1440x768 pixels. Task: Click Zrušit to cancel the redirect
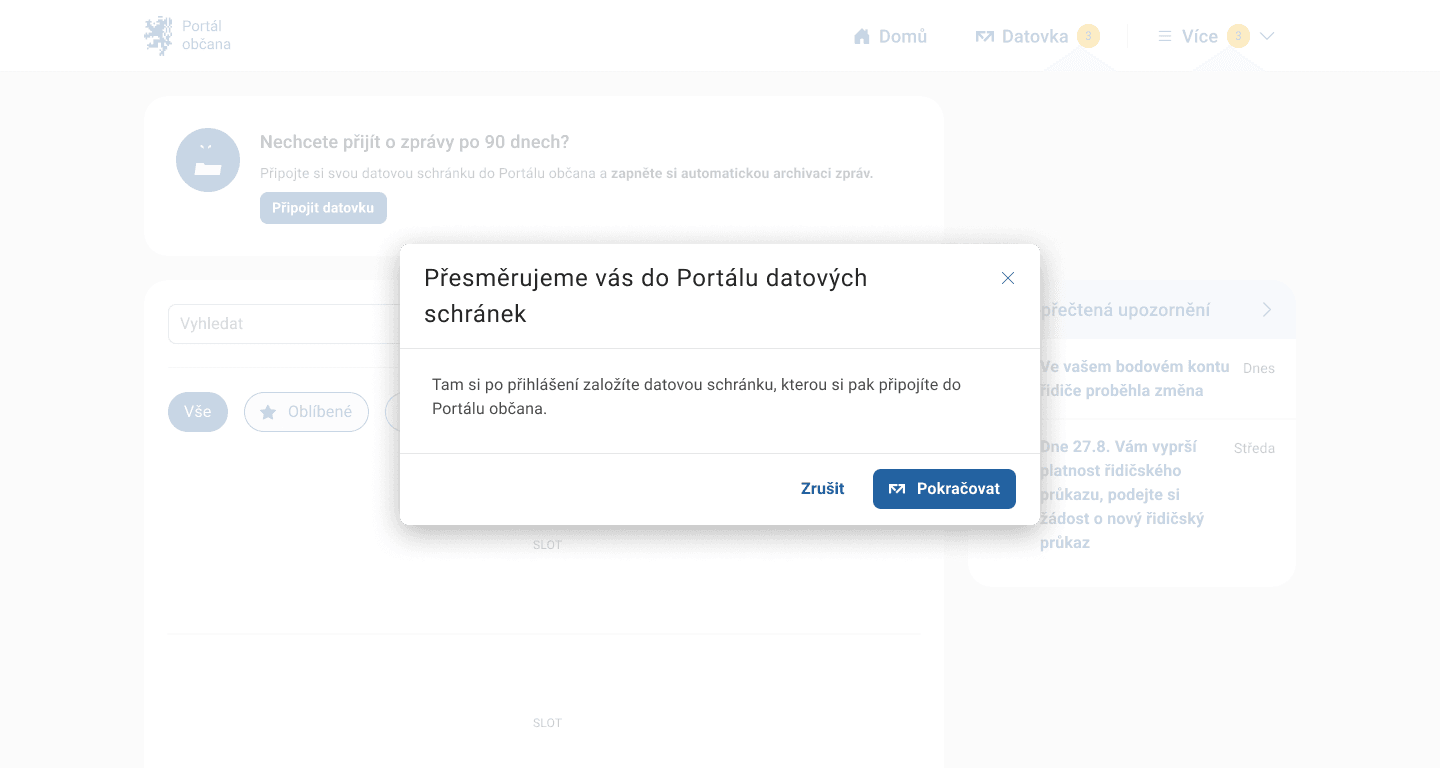(x=822, y=489)
